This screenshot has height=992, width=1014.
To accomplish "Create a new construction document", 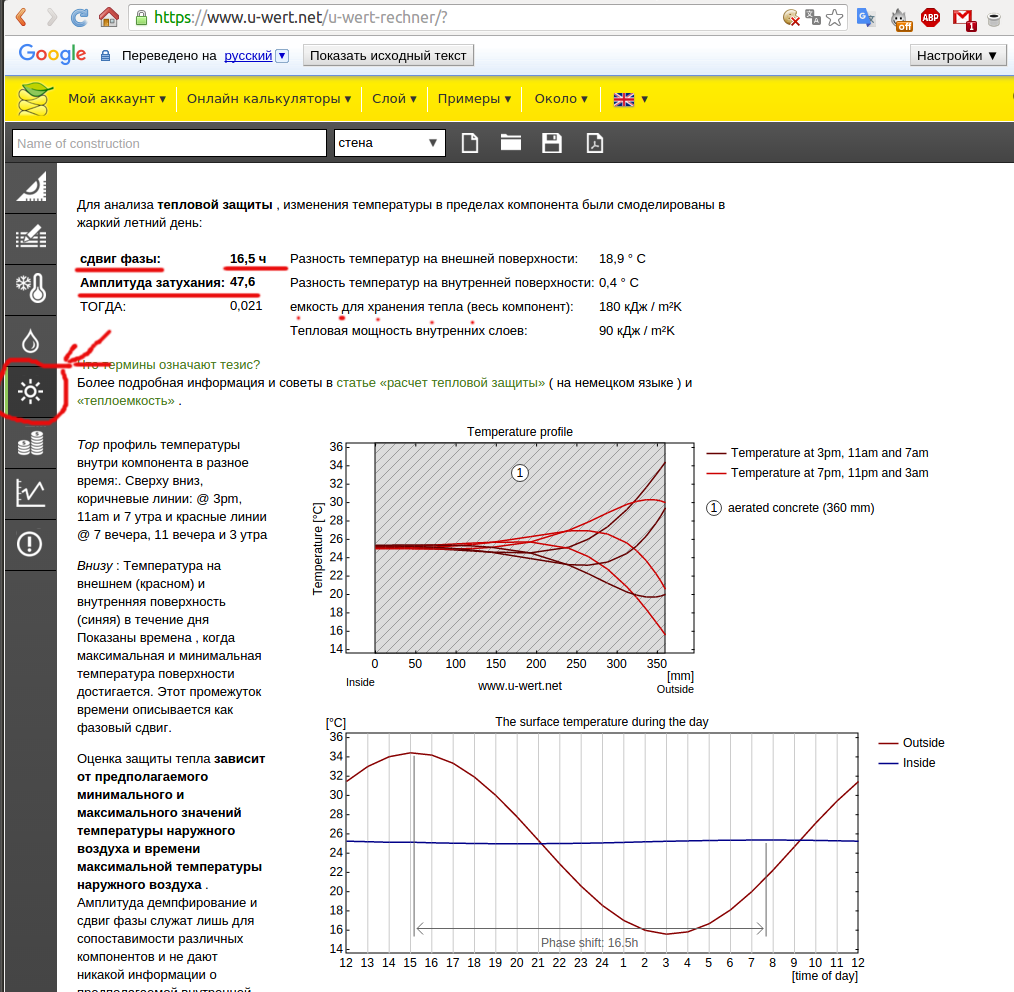I will (469, 143).
